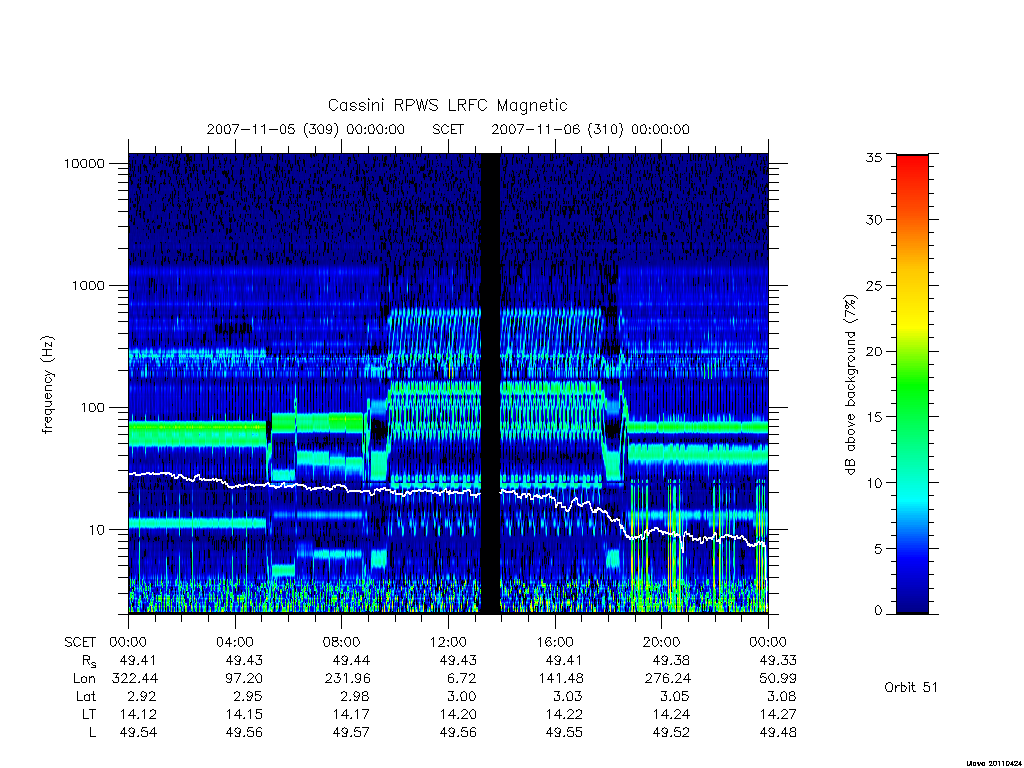
Task: Click the '100' frequency tick label
Action: click(x=92, y=408)
